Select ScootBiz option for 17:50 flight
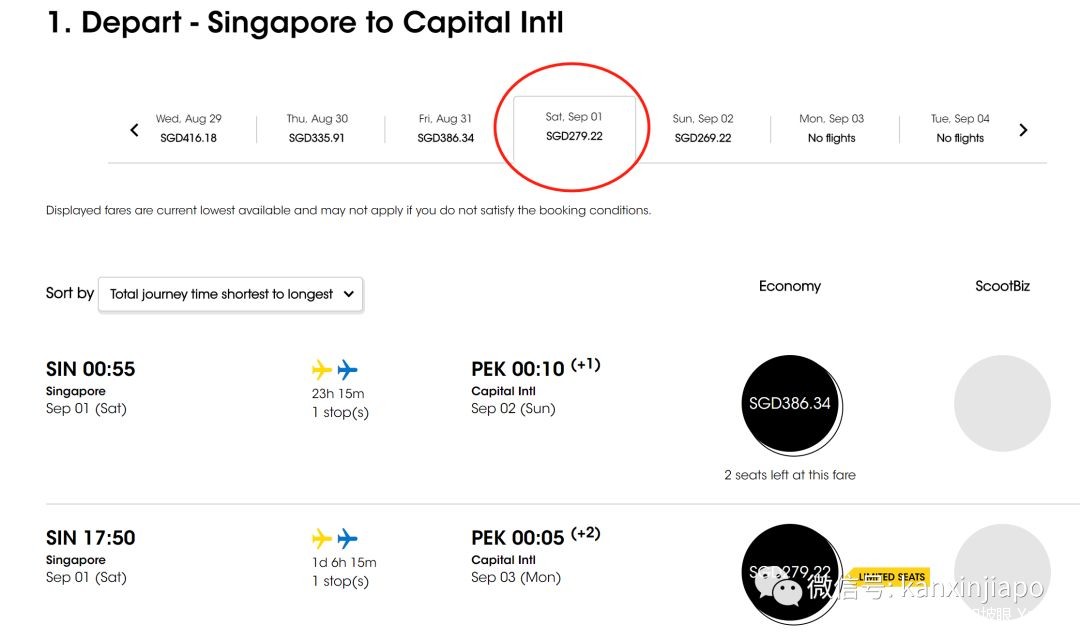1080x639 pixels. [x=1002, y=572]
